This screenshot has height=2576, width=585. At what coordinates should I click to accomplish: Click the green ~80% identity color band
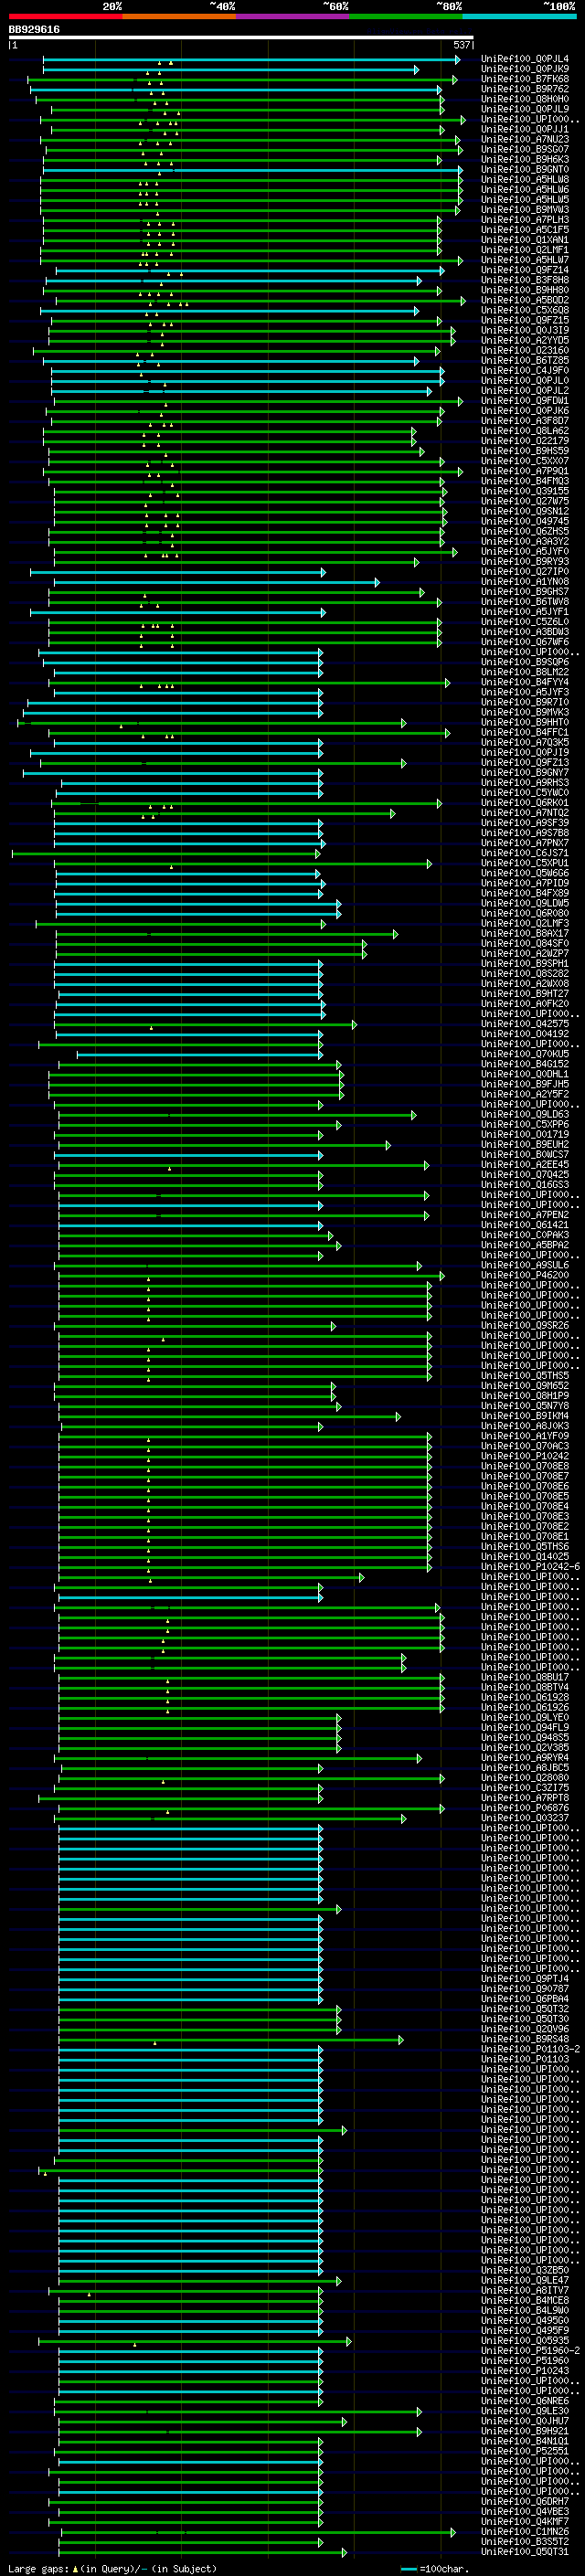(x=406, y=17)
